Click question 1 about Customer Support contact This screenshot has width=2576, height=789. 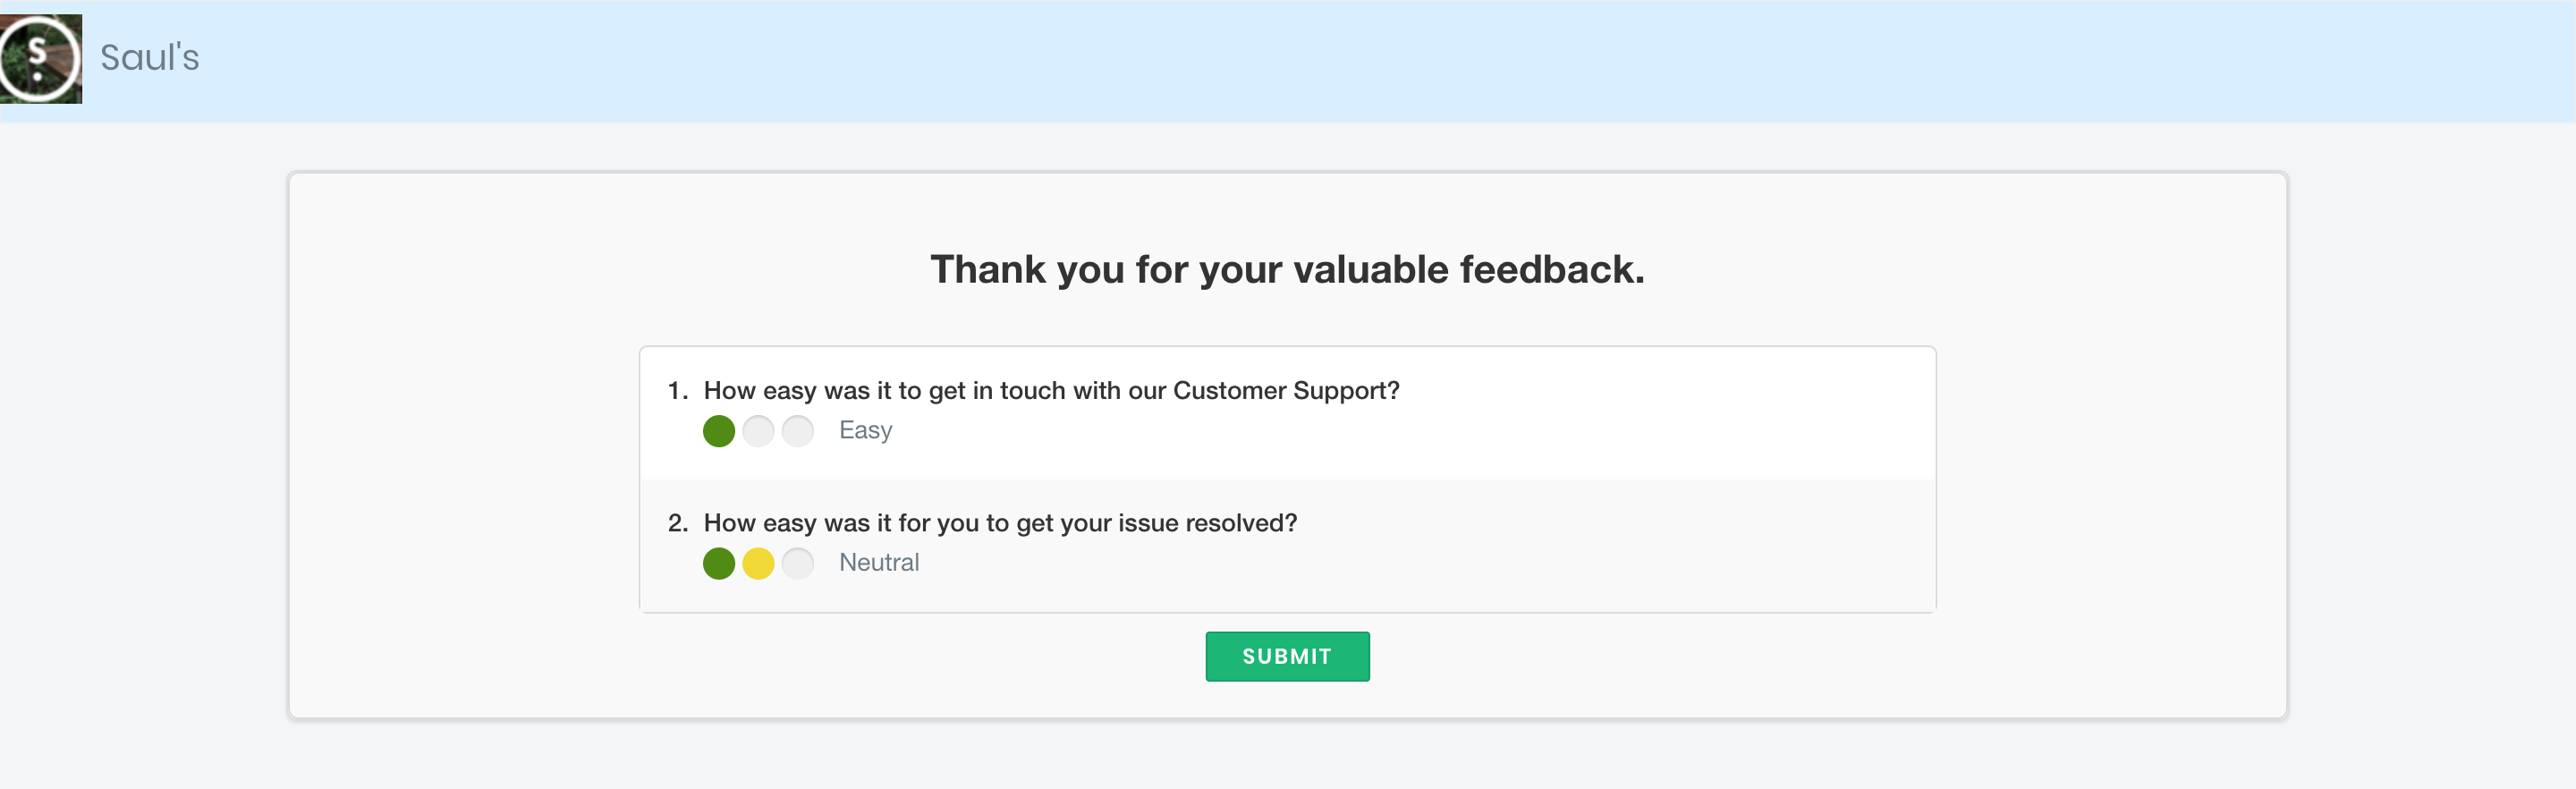click(x=1051, y=390)
